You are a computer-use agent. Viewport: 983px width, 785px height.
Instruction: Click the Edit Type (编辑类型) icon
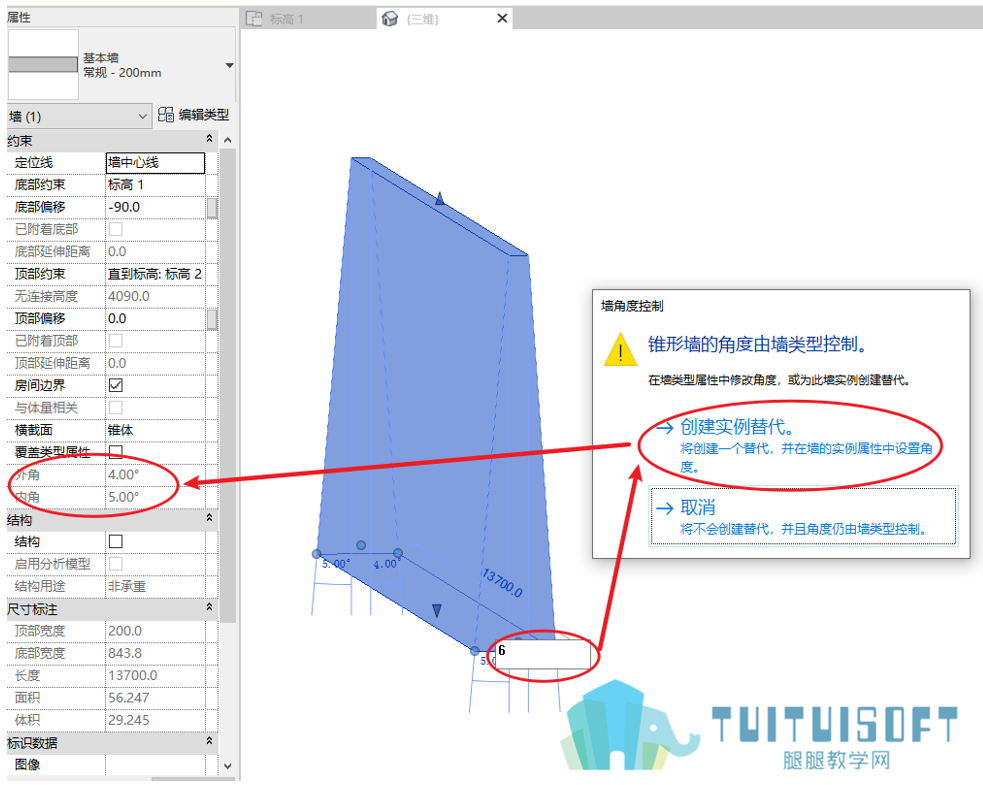[166, 114]
